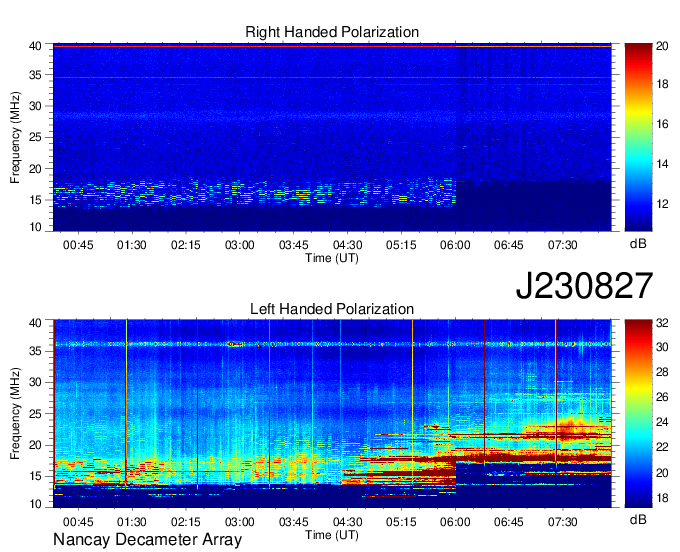Click the Left Handed Polarization title
The height and width of the screenshot is (552, 680).
tap(332, 309)
